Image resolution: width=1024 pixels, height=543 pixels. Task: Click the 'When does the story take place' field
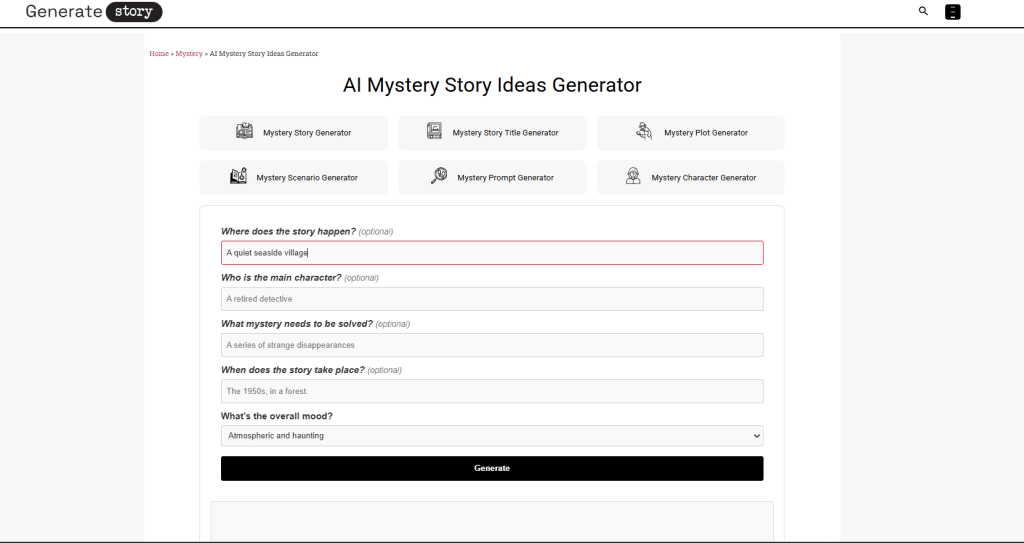coord(491,391)
